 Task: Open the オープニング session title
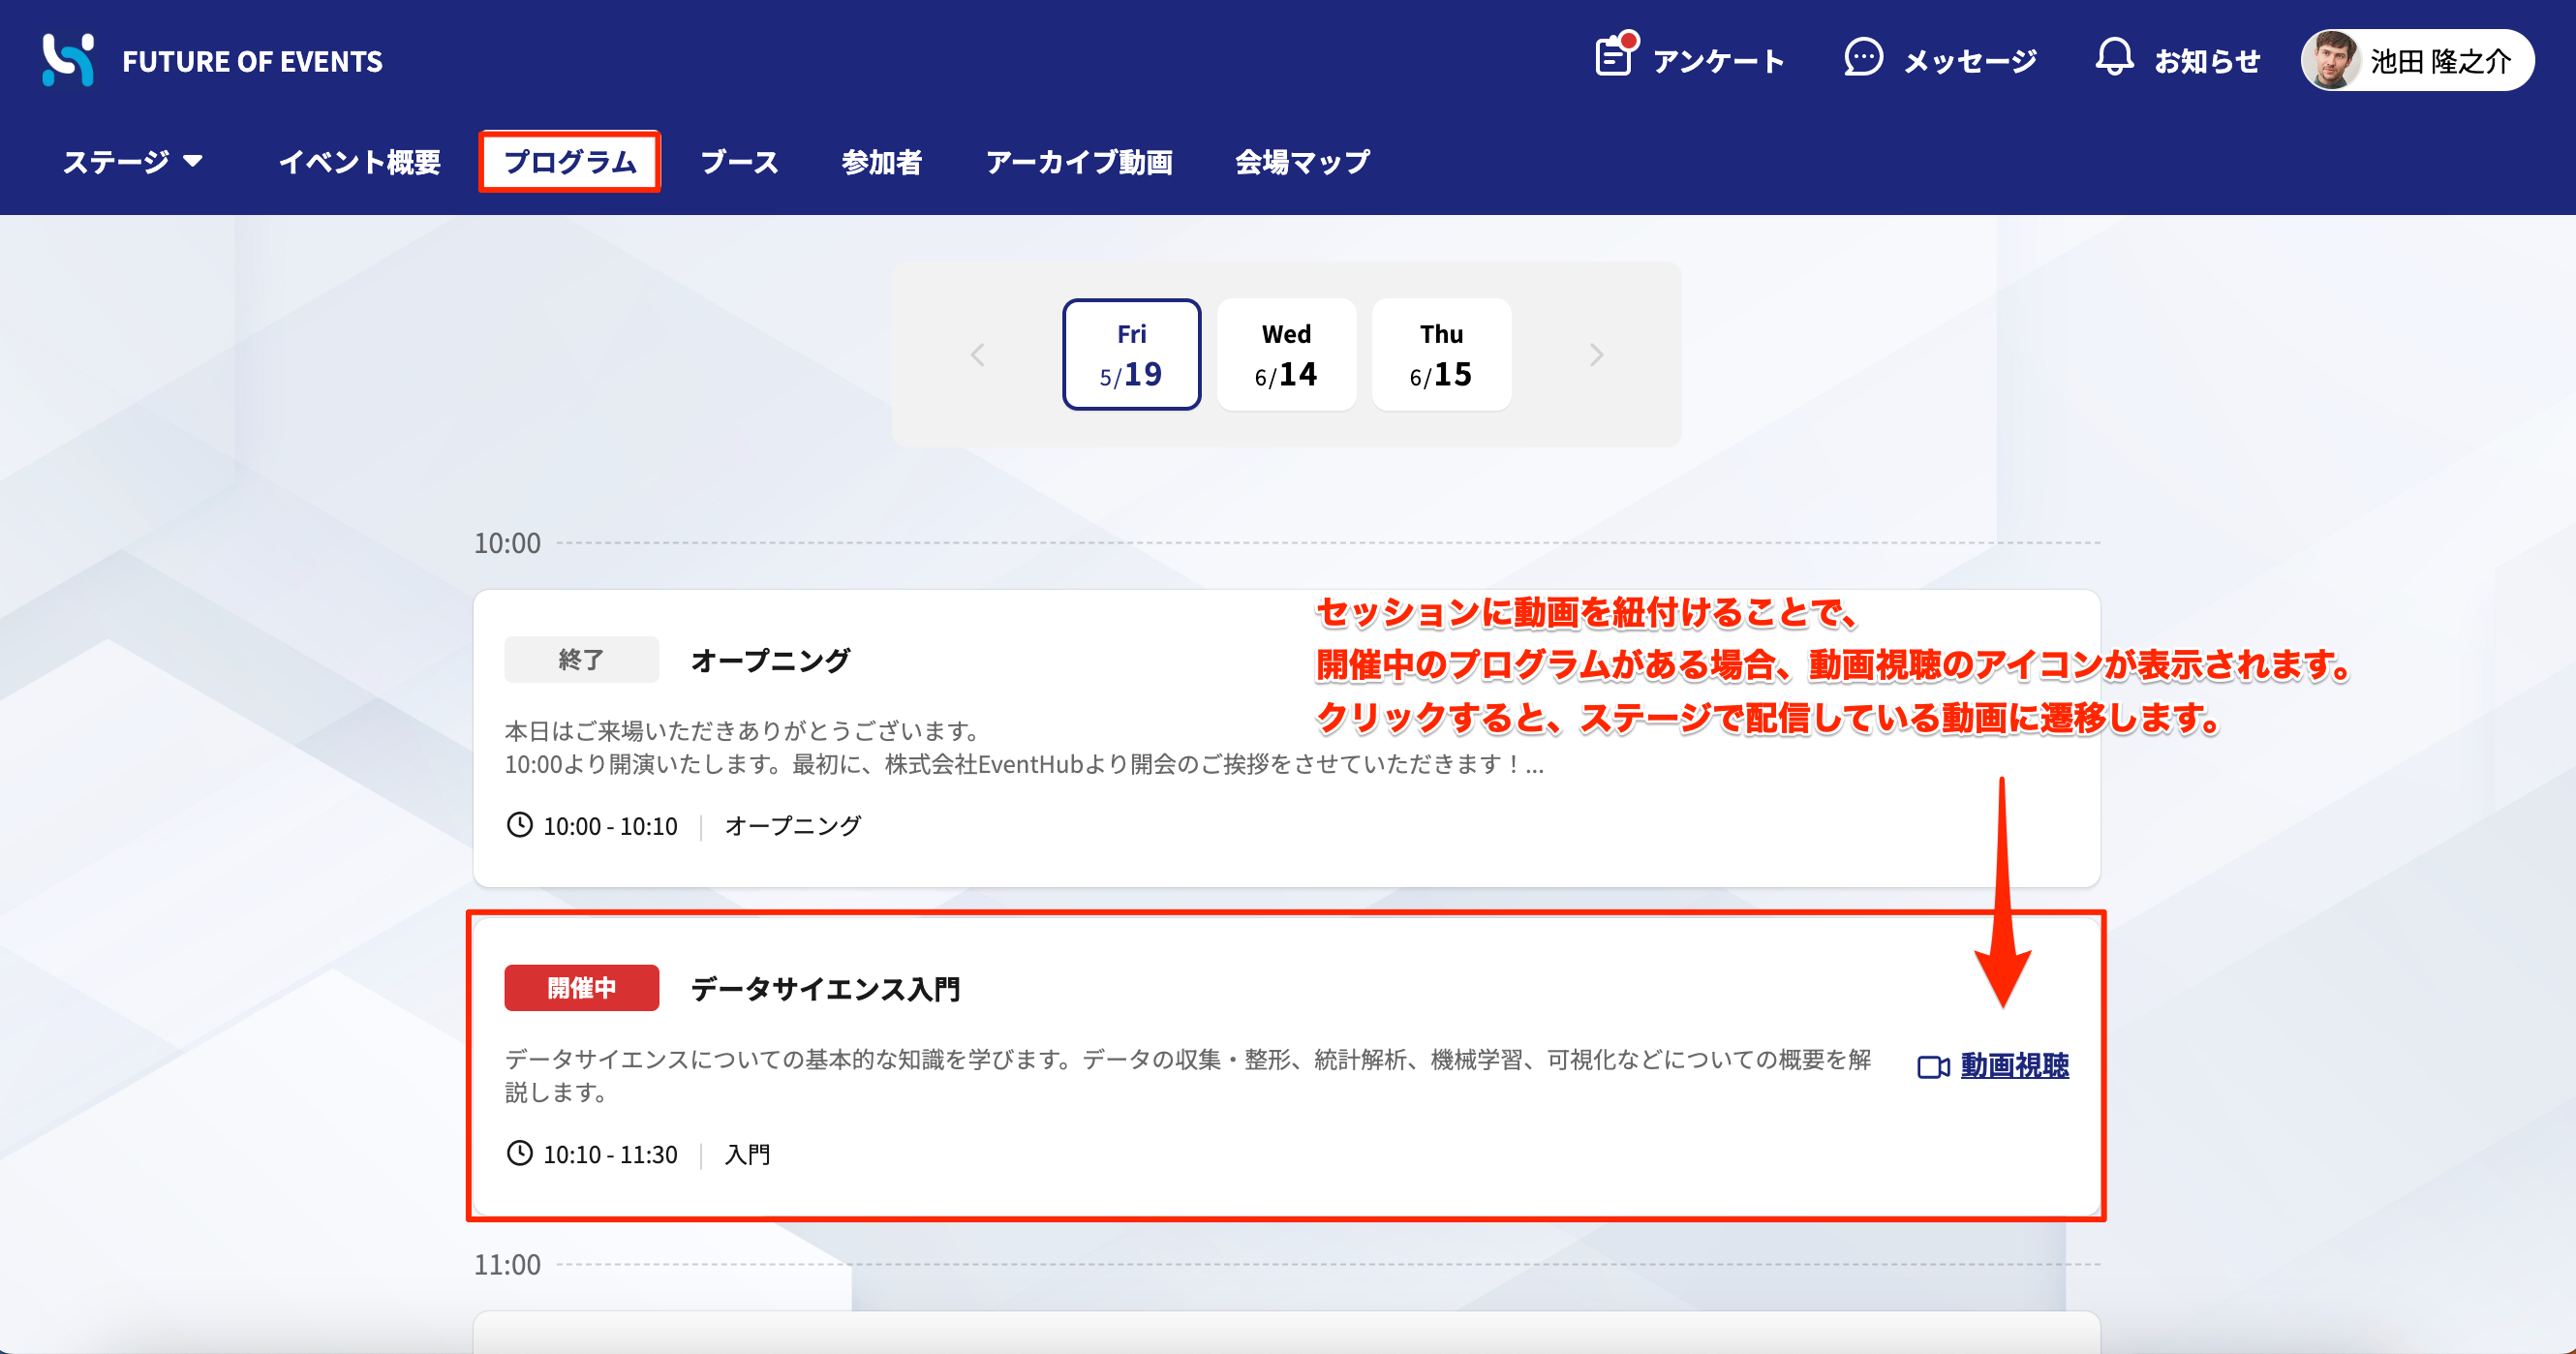[770, 660]
